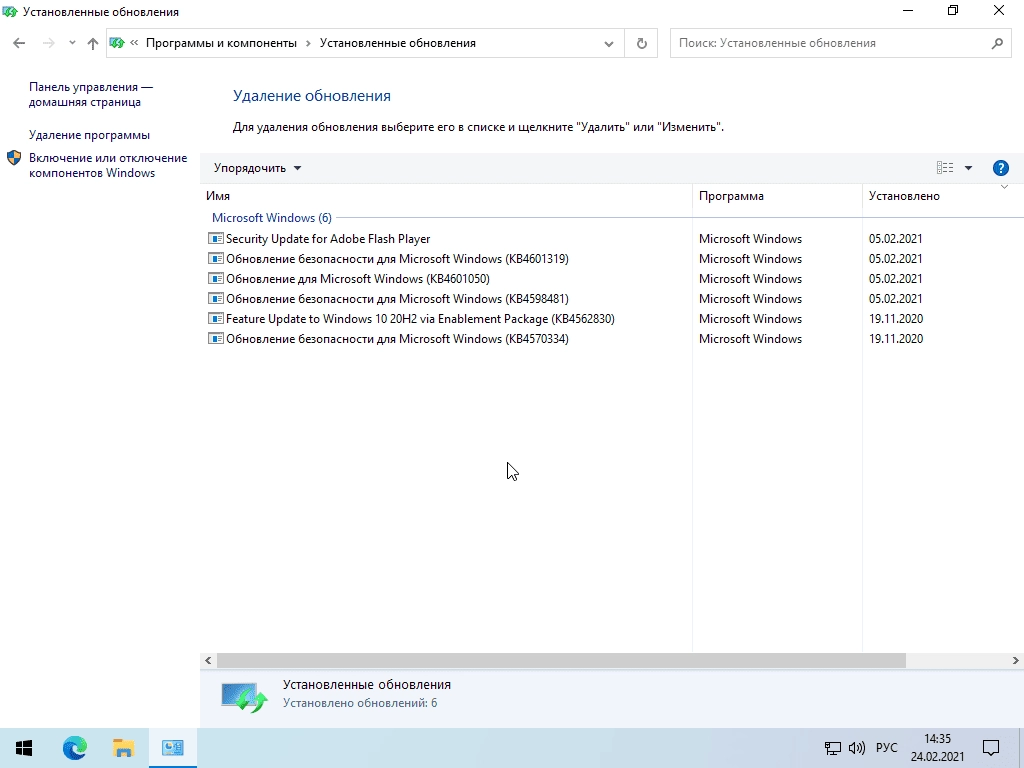Open recent locations dropdown arrow

point(72,43)
